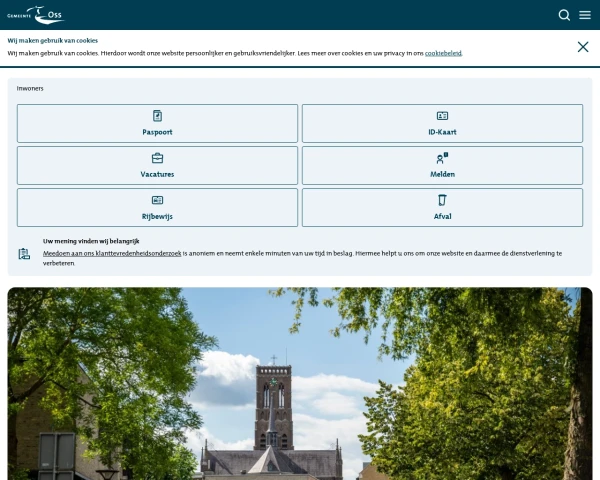The image size is (600, 480).
Task: Click the Afval bin icon
Action: 442,200
